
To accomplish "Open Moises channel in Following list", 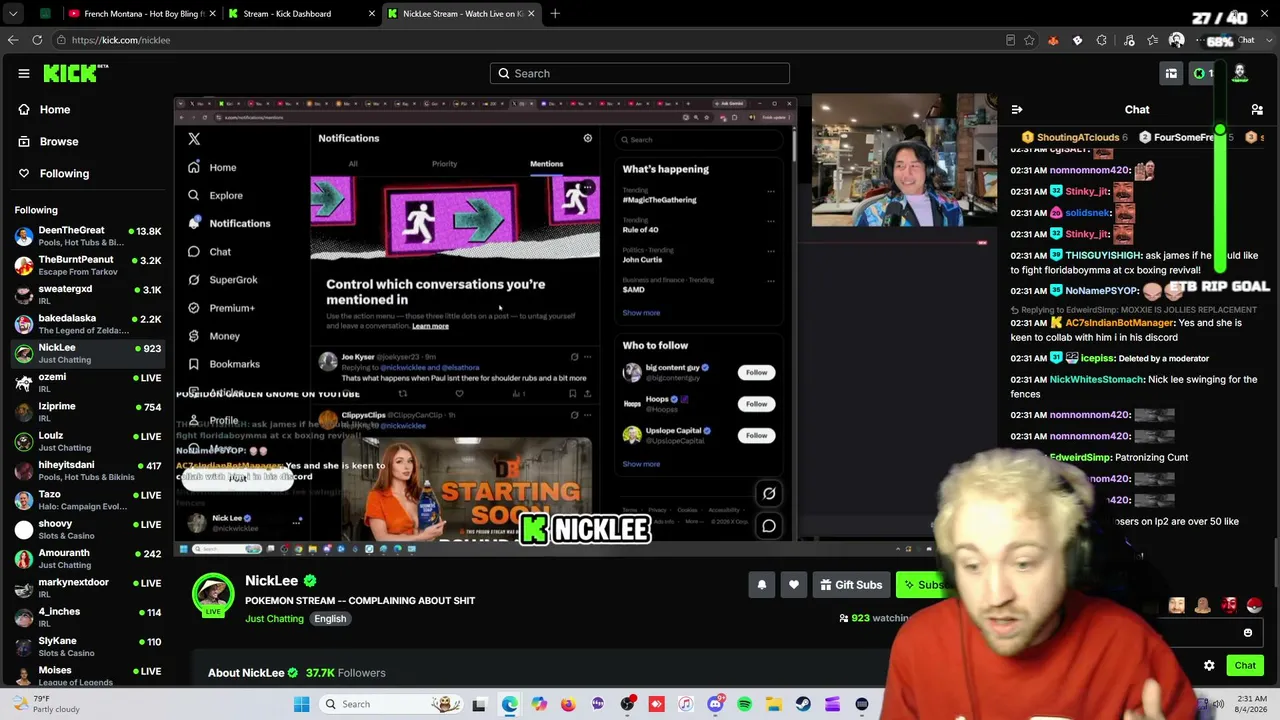I will pos(87,675).
